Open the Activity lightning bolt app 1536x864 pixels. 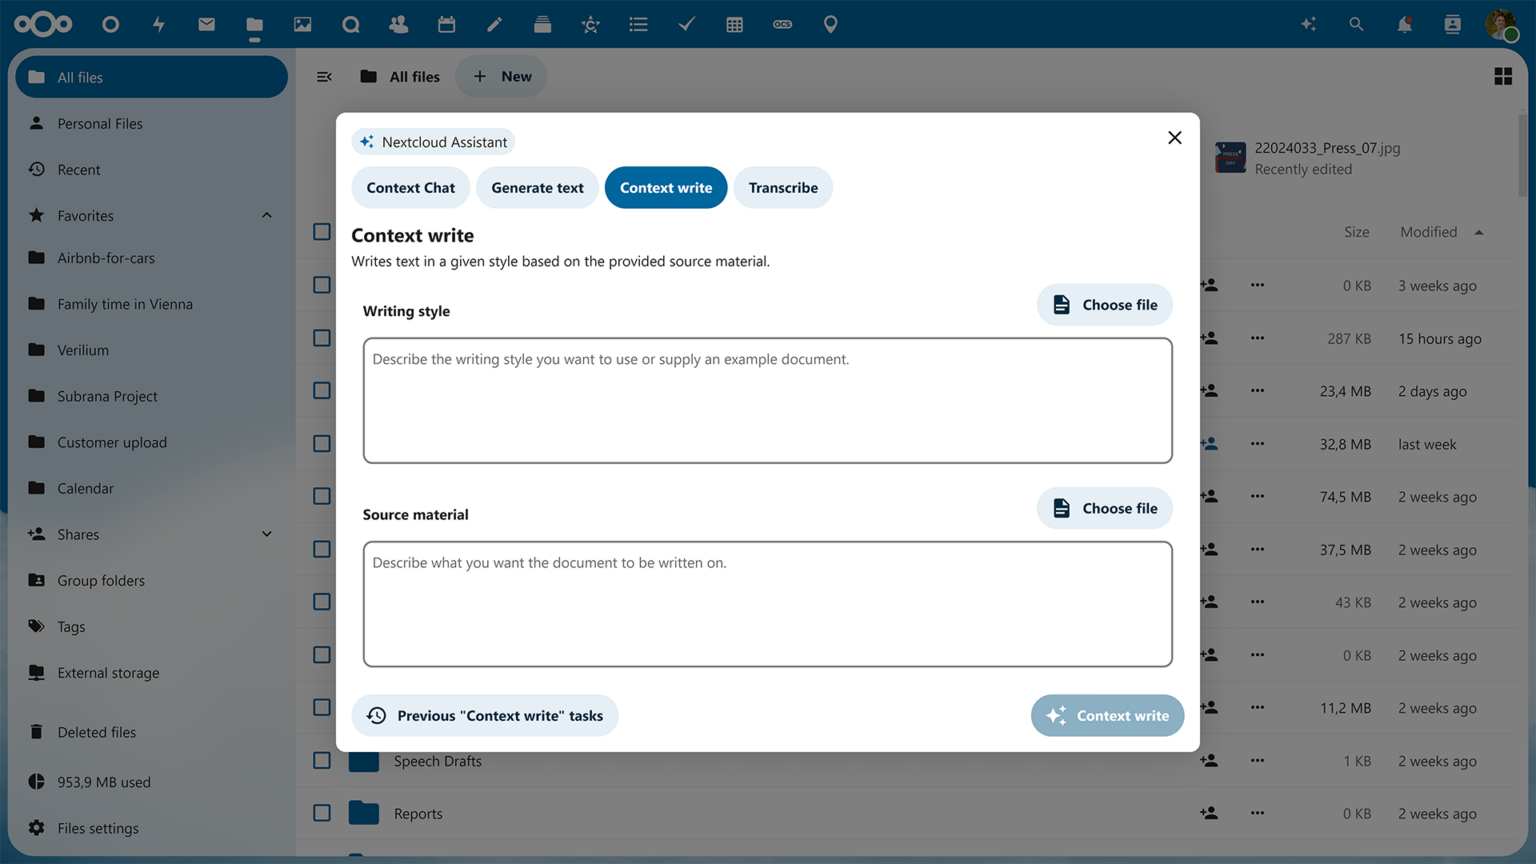click(x=159, y=24)
